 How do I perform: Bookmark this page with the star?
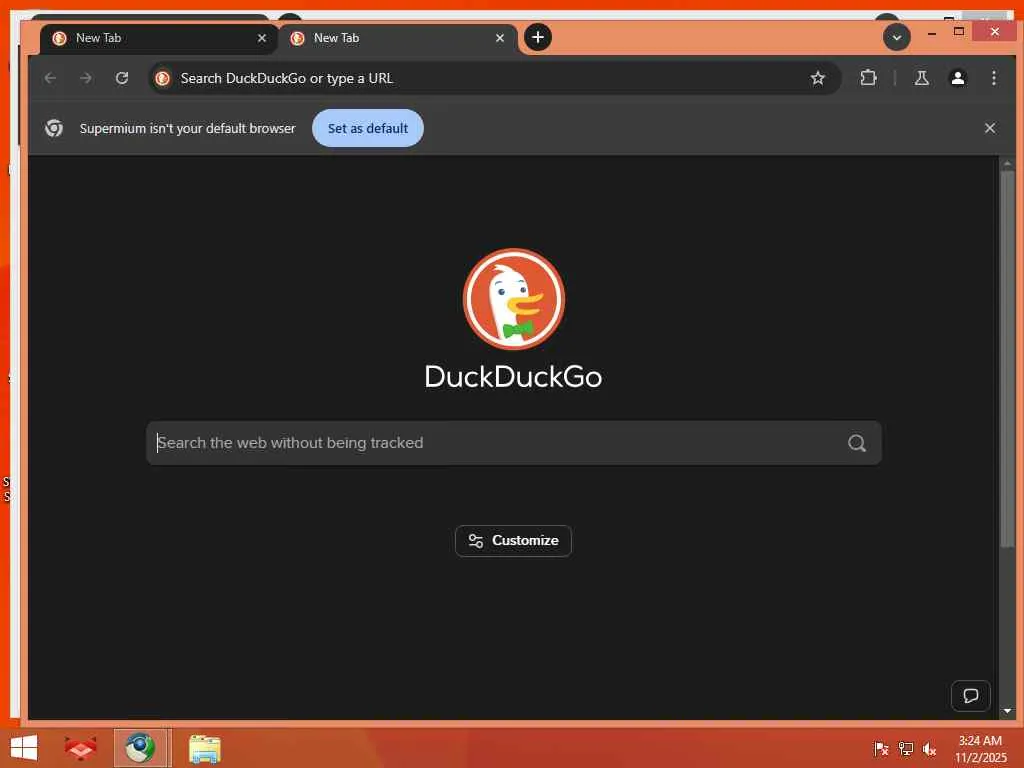pyautogui.click(x=818, y=78)
